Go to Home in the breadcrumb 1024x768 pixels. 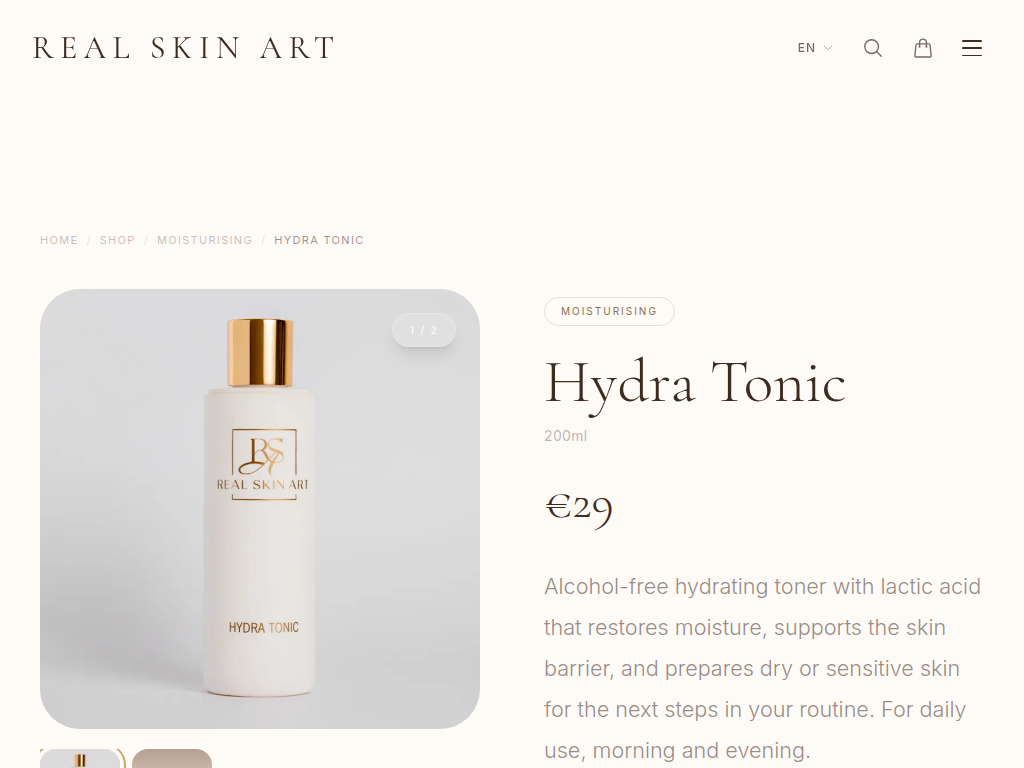click(59, 240)
